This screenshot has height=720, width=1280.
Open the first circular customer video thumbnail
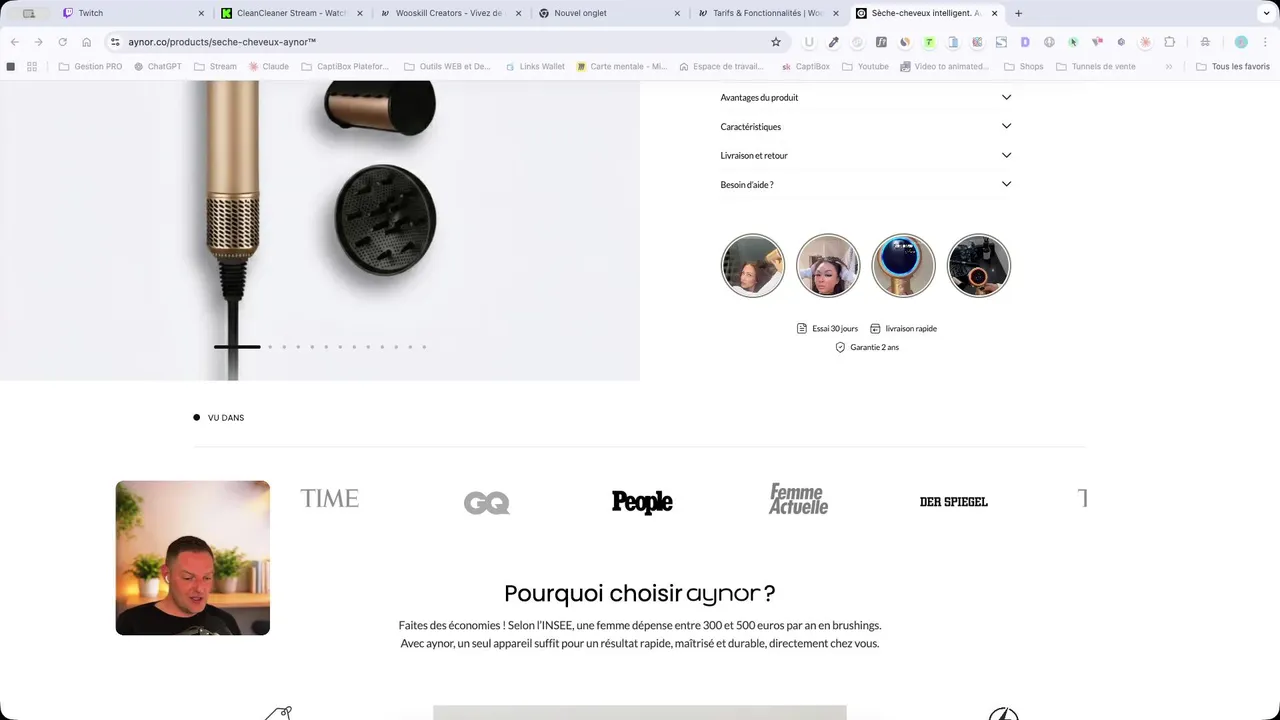point(753,265)
